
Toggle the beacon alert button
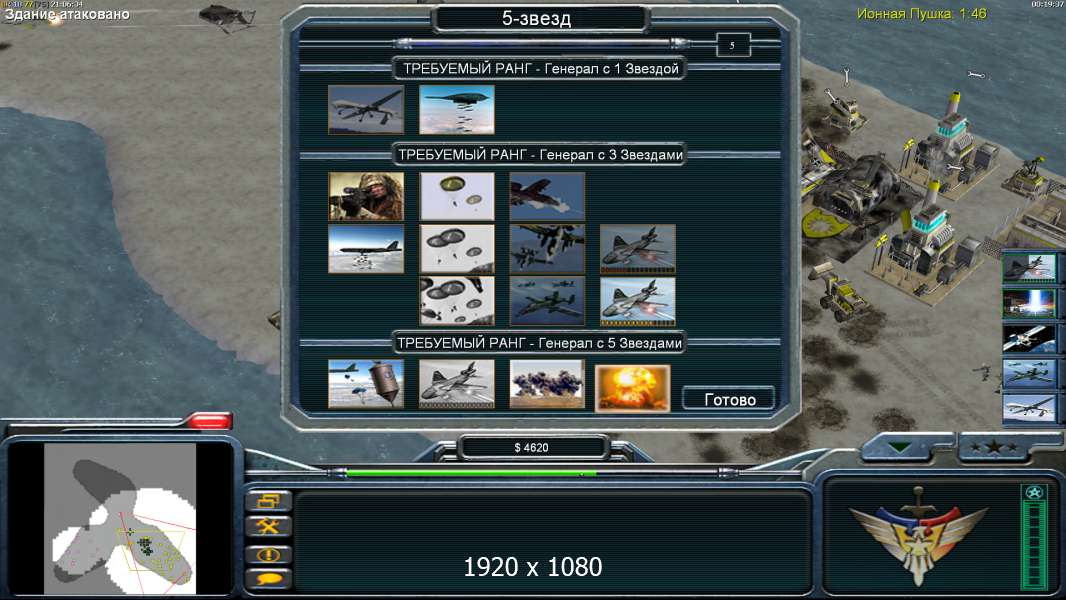269,554
